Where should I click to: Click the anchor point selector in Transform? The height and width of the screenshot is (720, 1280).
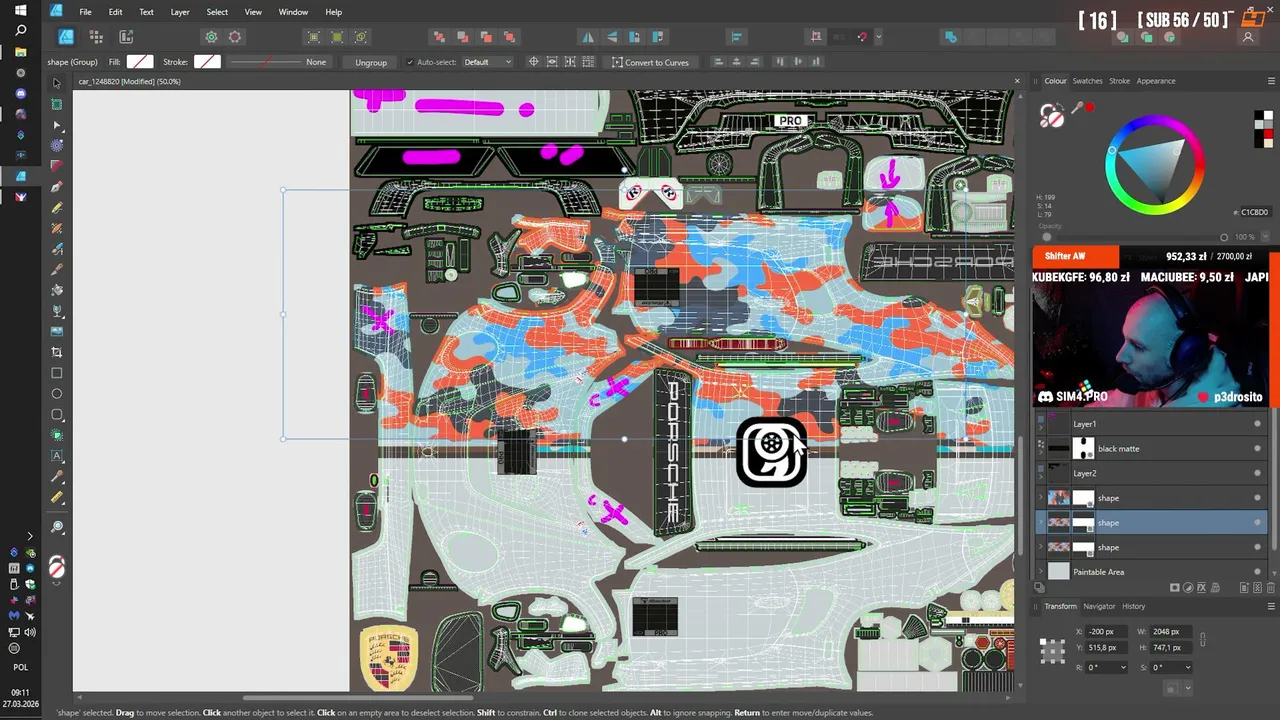[x=1052, y=651]
